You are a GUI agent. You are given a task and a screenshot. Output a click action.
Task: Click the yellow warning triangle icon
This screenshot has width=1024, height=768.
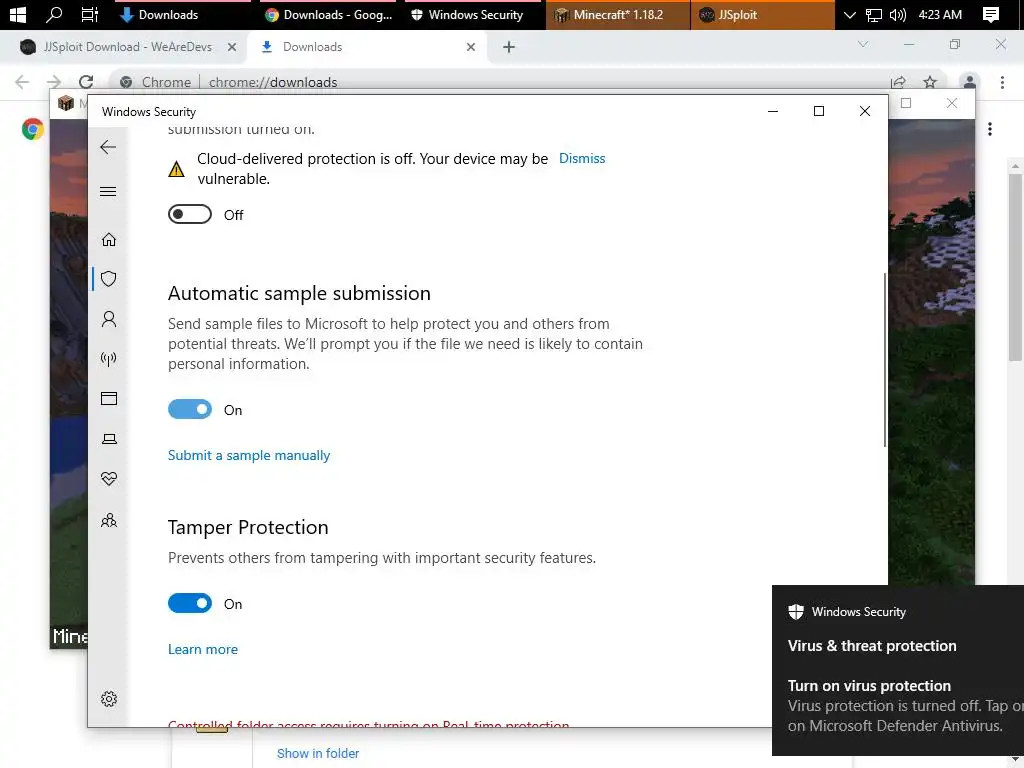click(176, 169)
